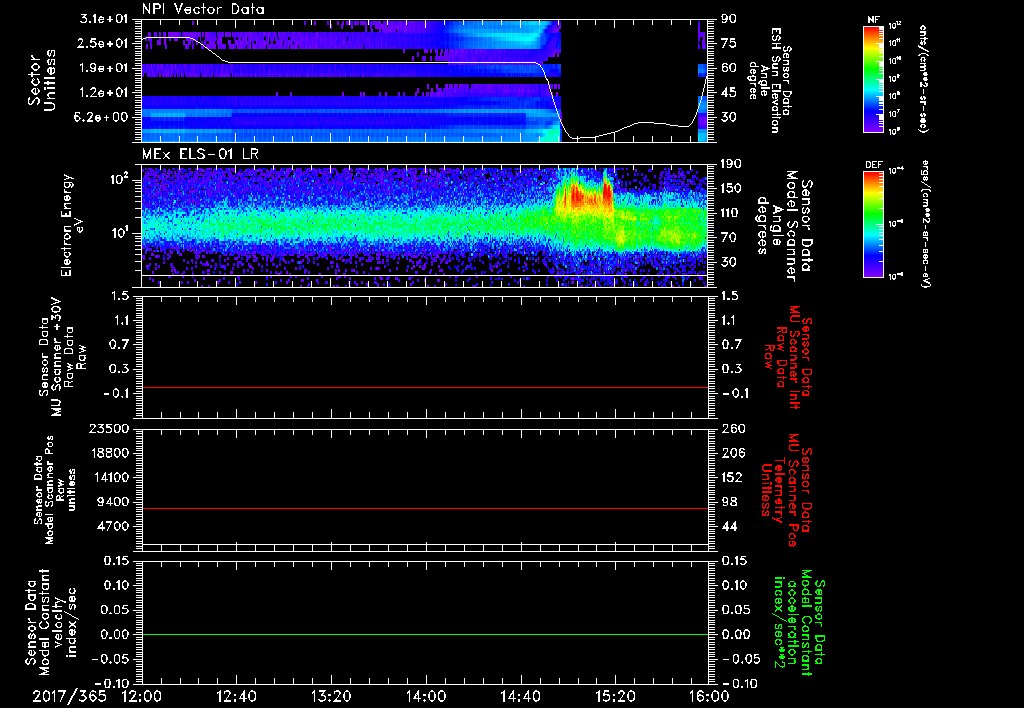Click the 2017/365 date label
The width and height of the screenshot is (1024, 708).
69,696
